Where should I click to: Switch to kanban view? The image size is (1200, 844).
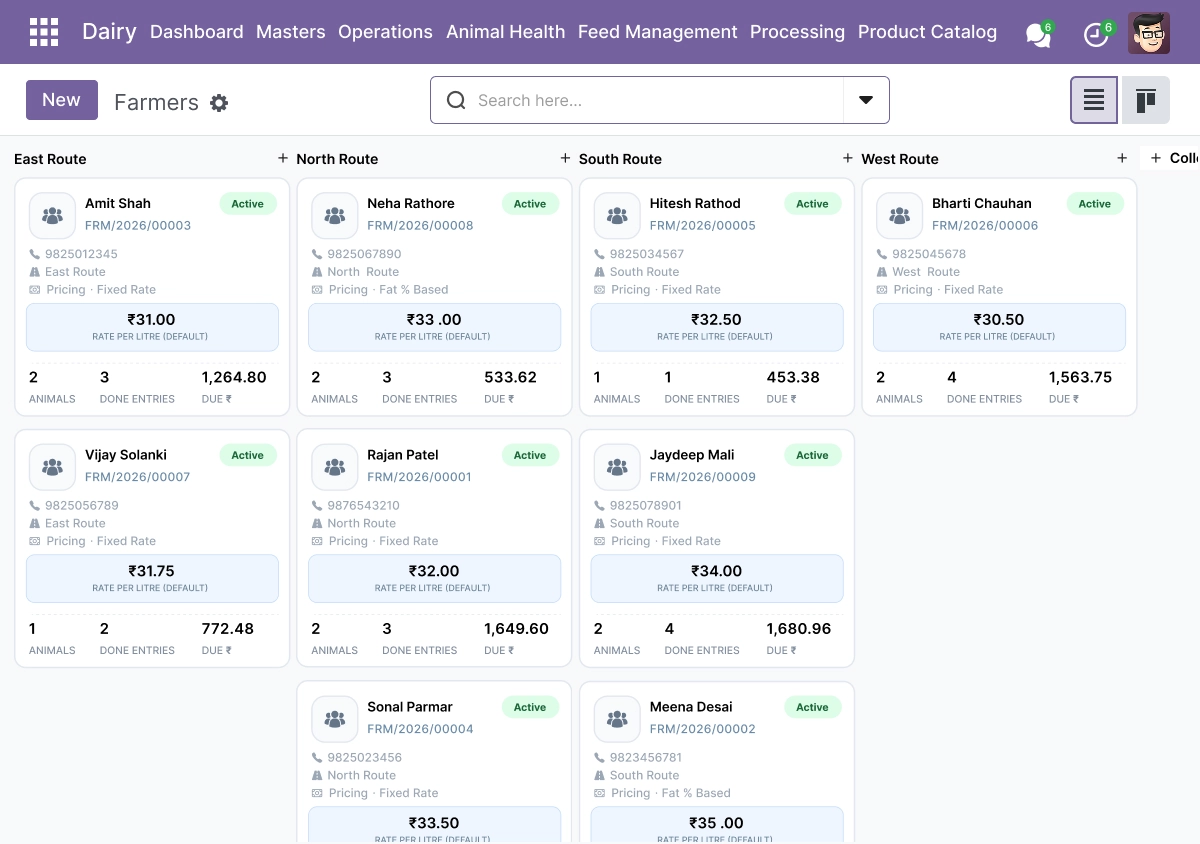1146,100
